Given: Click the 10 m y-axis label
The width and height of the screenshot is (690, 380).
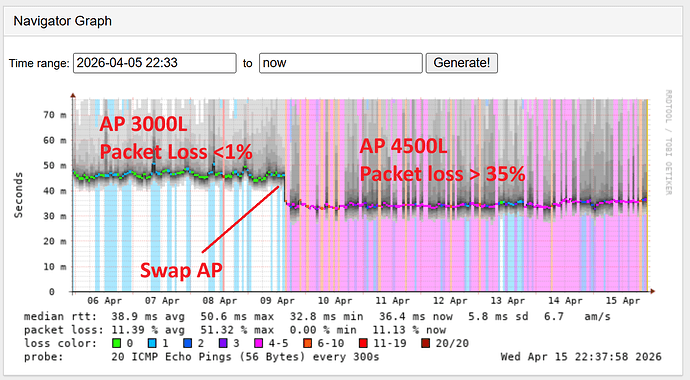Looking at the screenshot, I should click(x=55, y=267).
